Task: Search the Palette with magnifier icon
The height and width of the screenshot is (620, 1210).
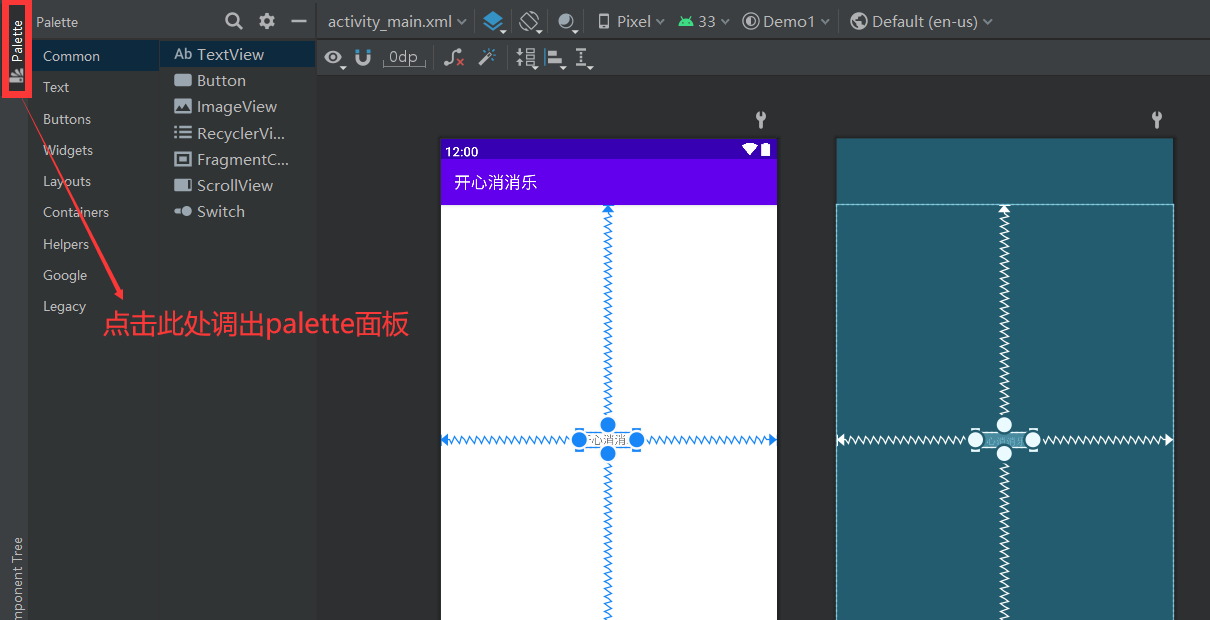Action: [234, 21]
